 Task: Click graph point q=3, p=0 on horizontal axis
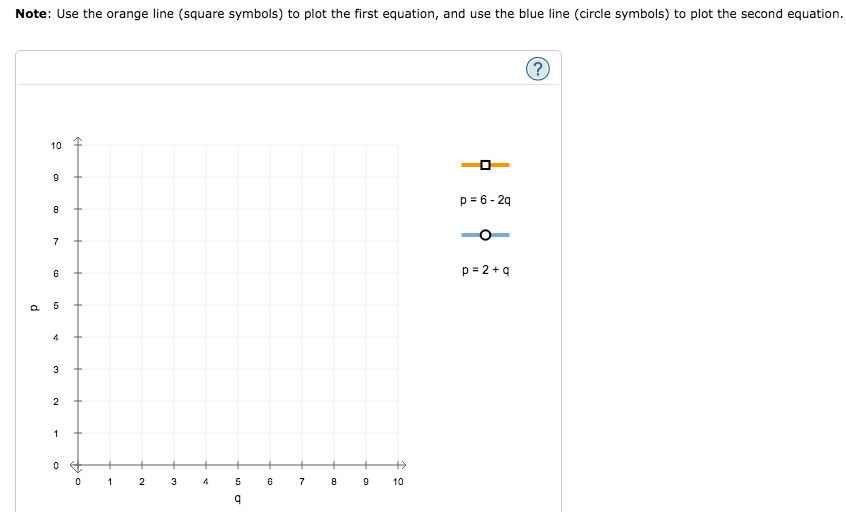pos(174,465)
